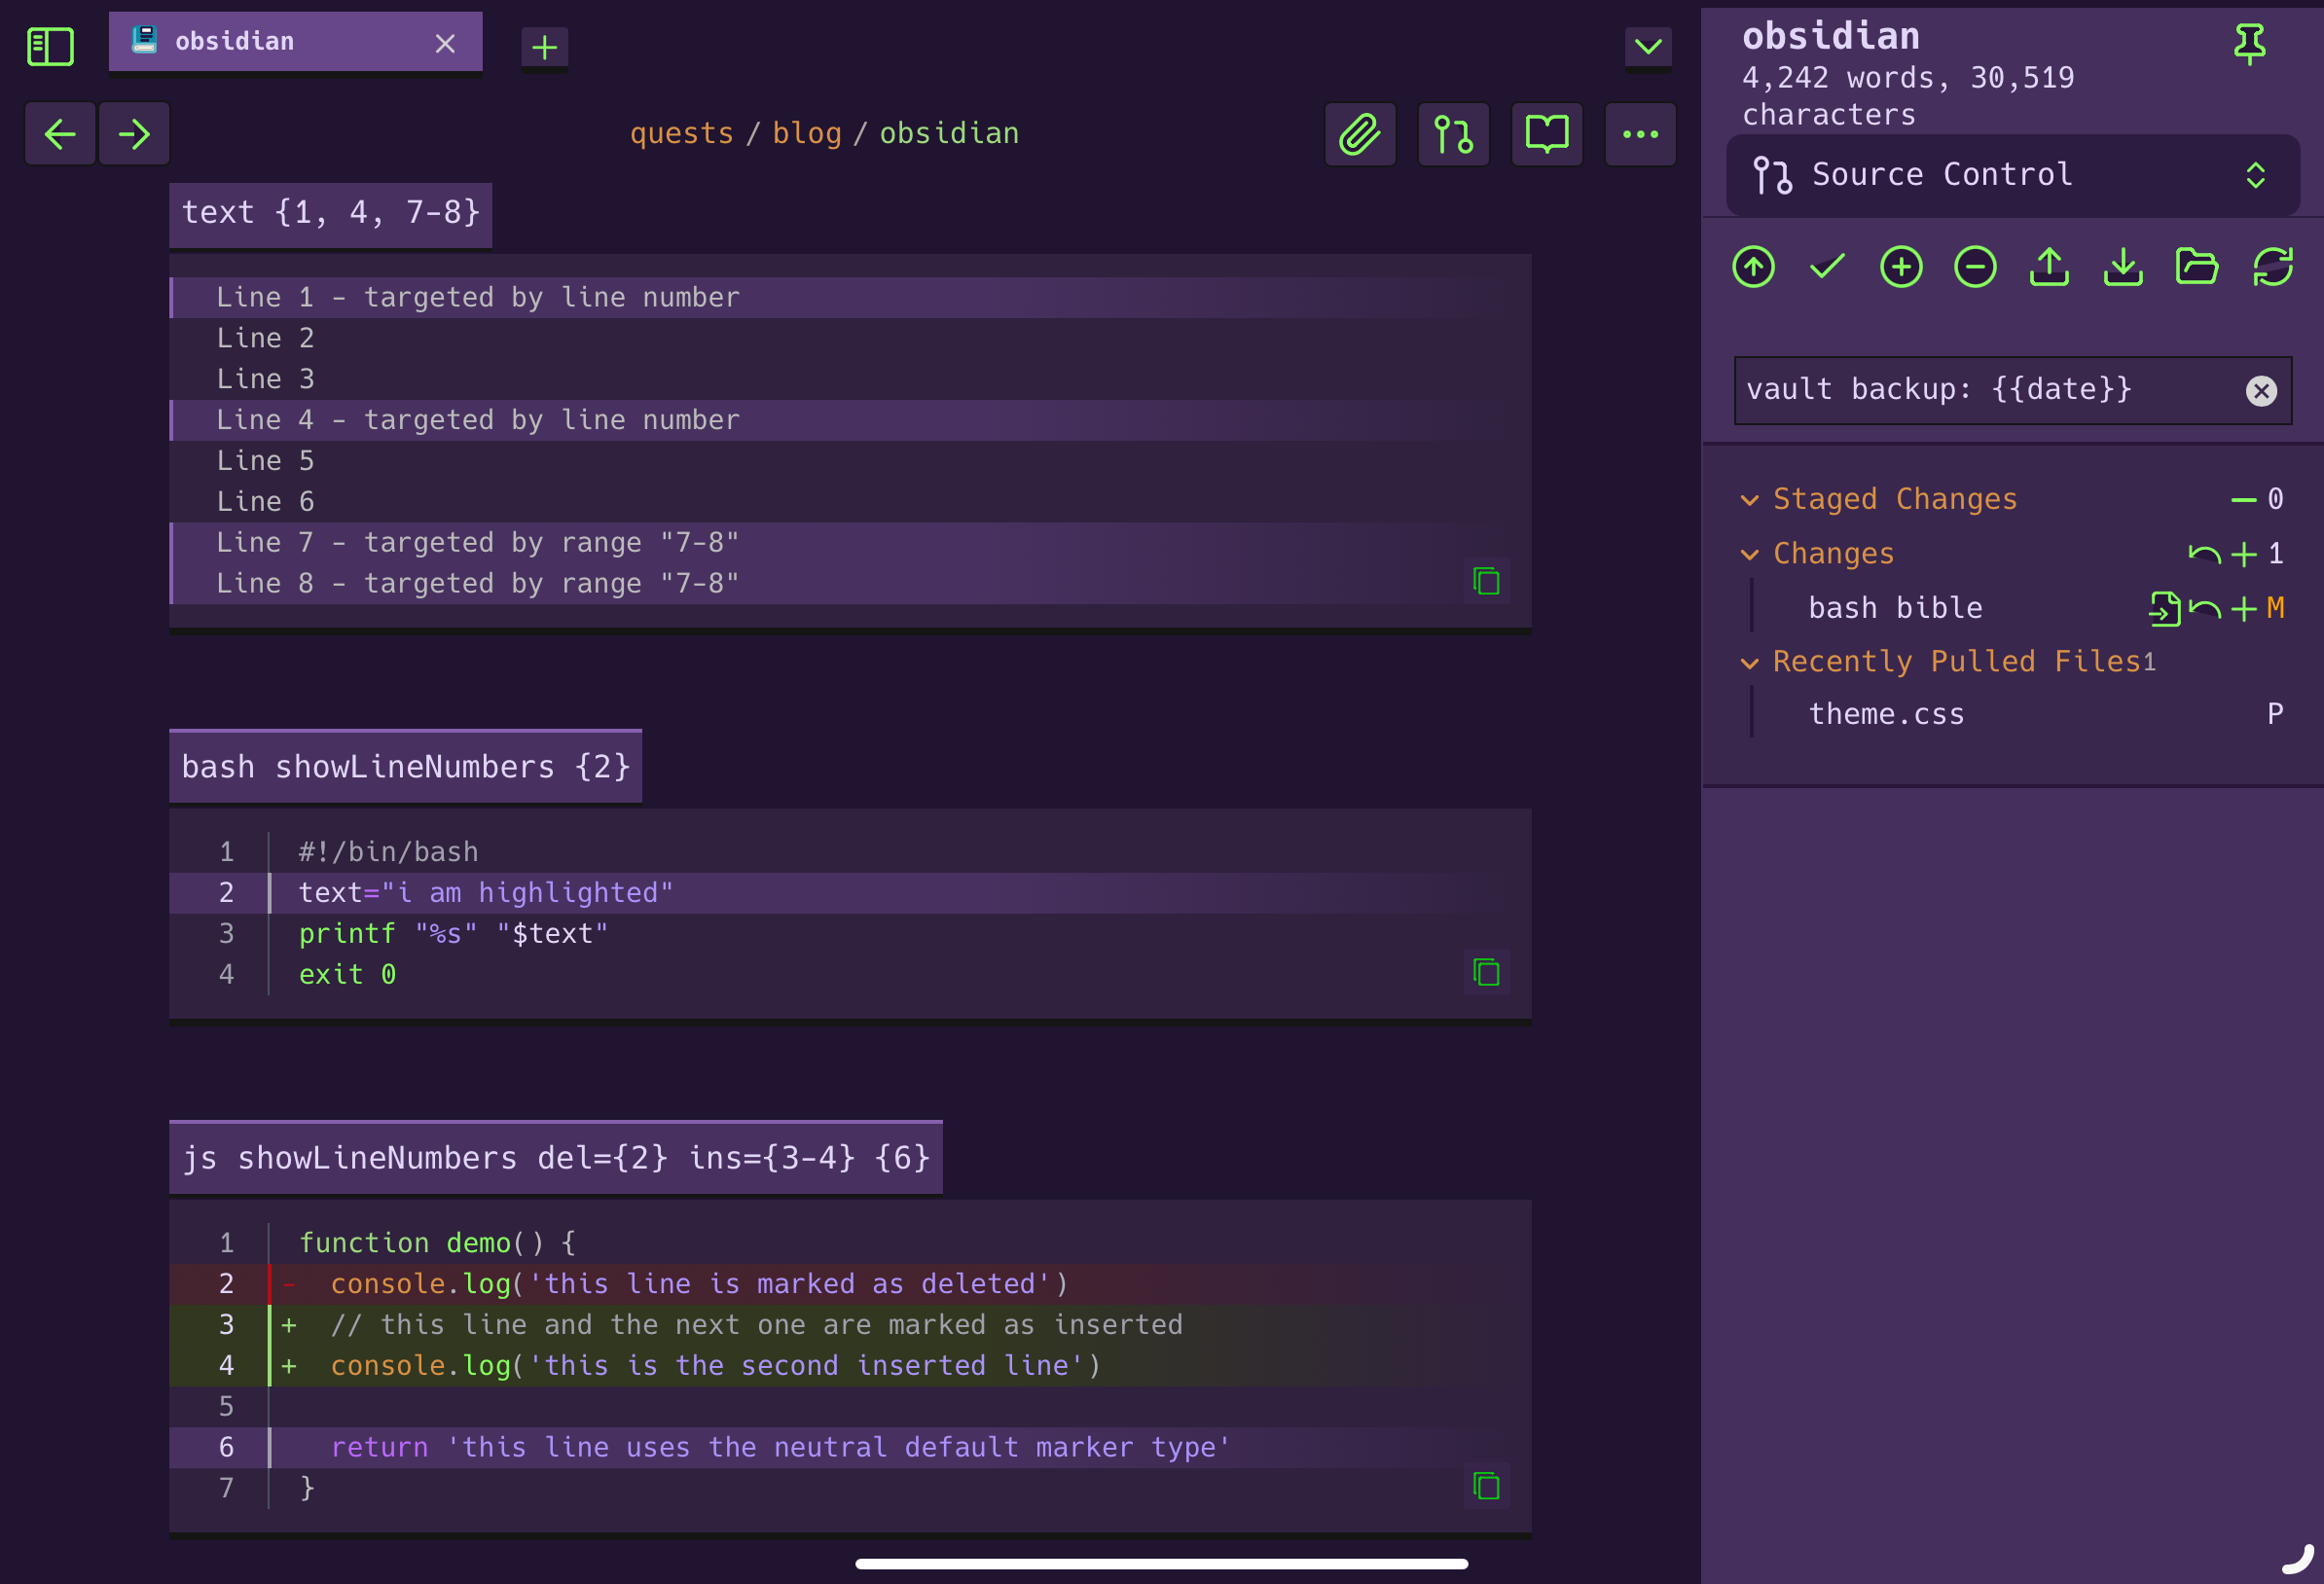Open the Source Control view selector
The height and width of the screenshot is (1584, 2324).
[2012, 175]
